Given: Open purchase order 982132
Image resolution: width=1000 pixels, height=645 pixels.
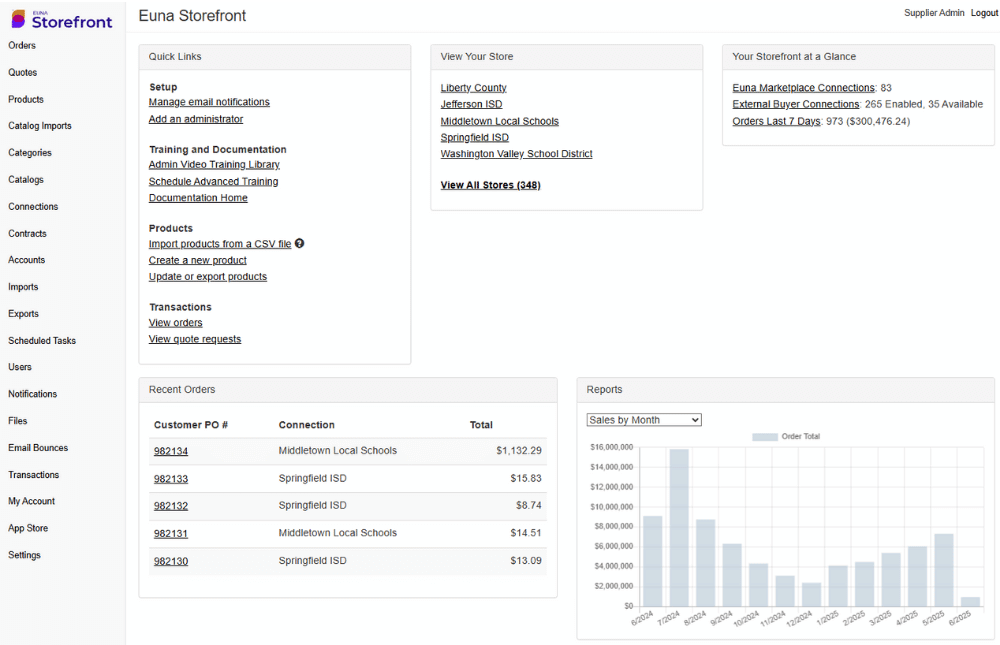Looking at the screenshot, I should [x=171, y=506].
